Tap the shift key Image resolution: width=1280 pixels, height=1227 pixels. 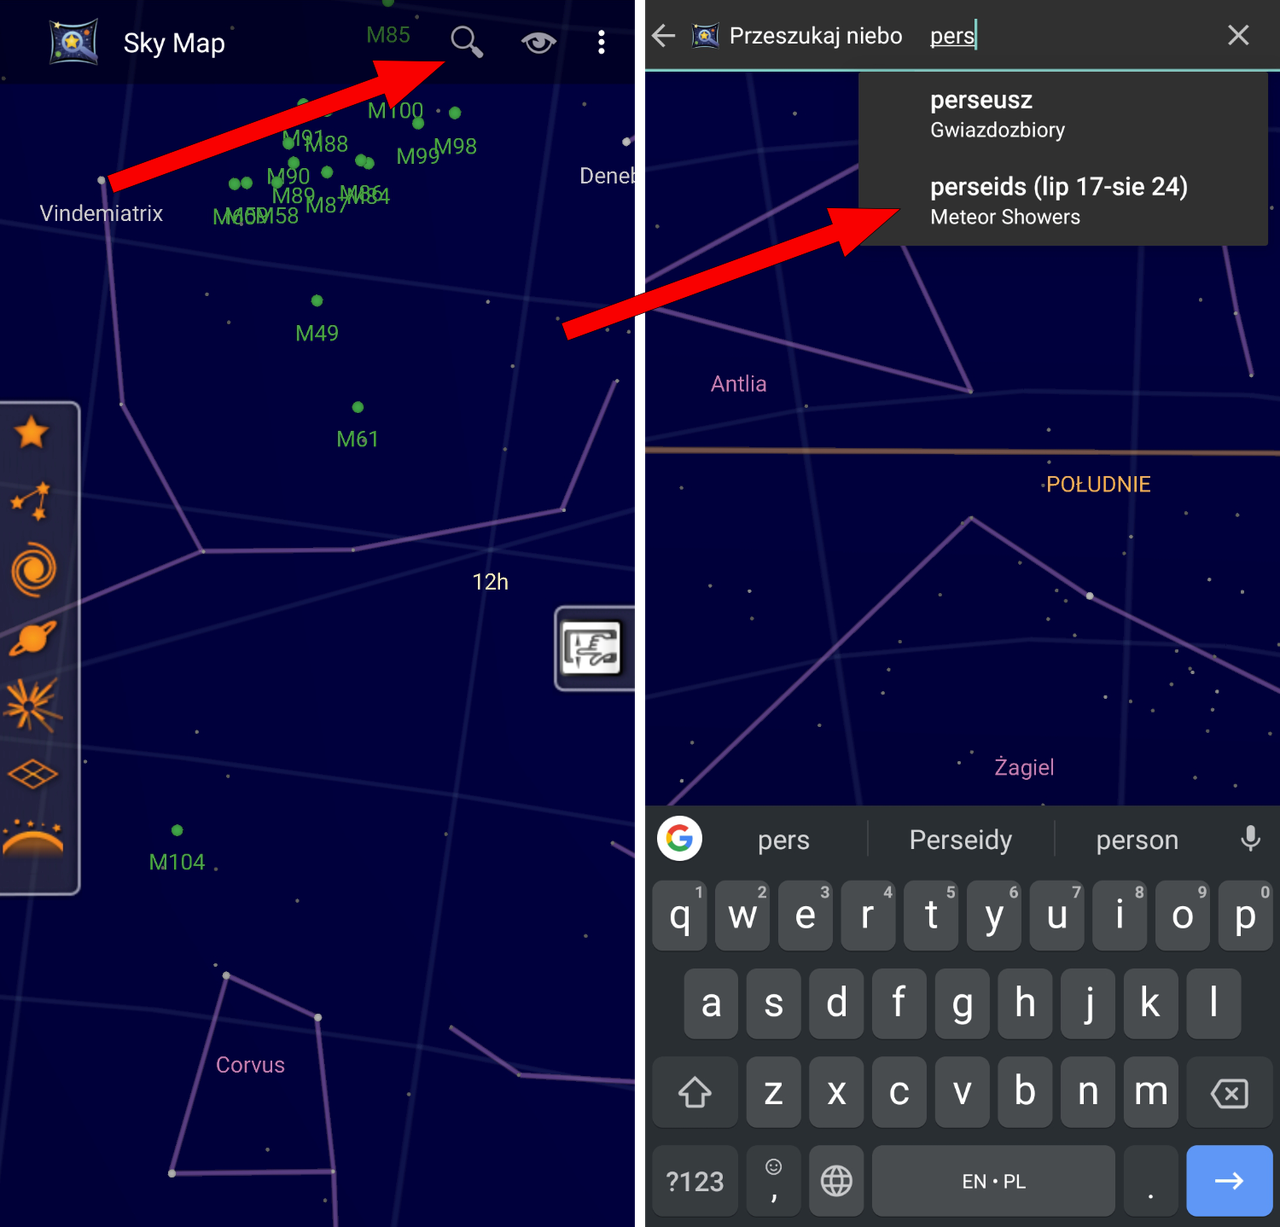pos(695,1092)
